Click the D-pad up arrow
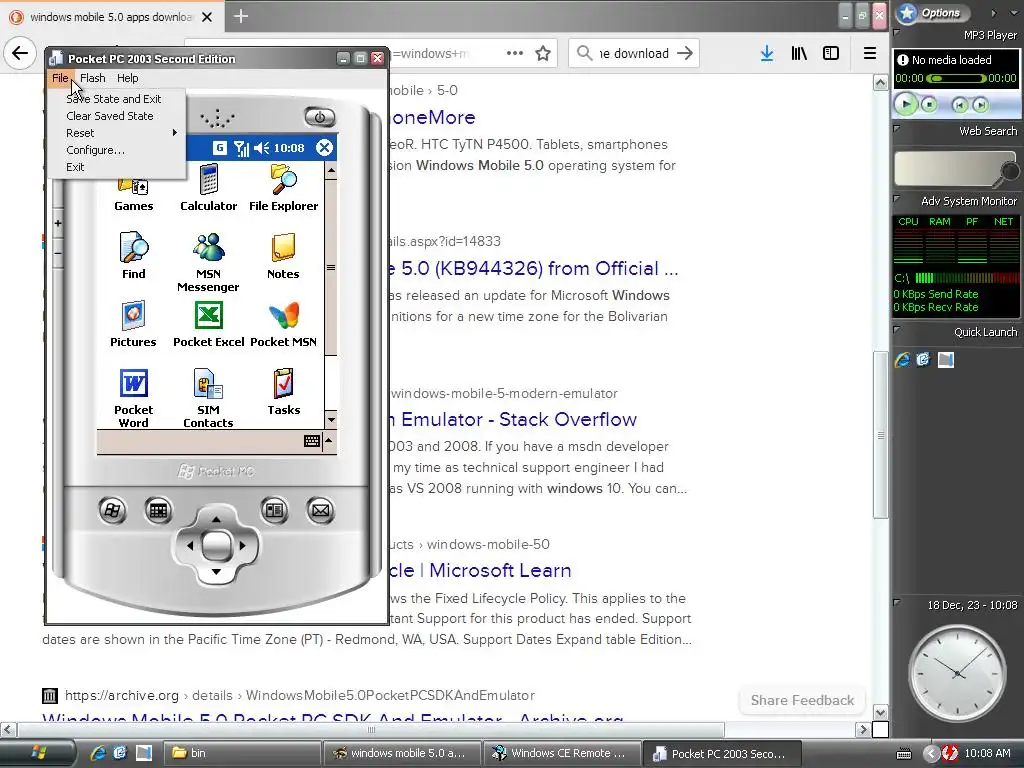Screen dimensions: 1024x768 (216, 519)
